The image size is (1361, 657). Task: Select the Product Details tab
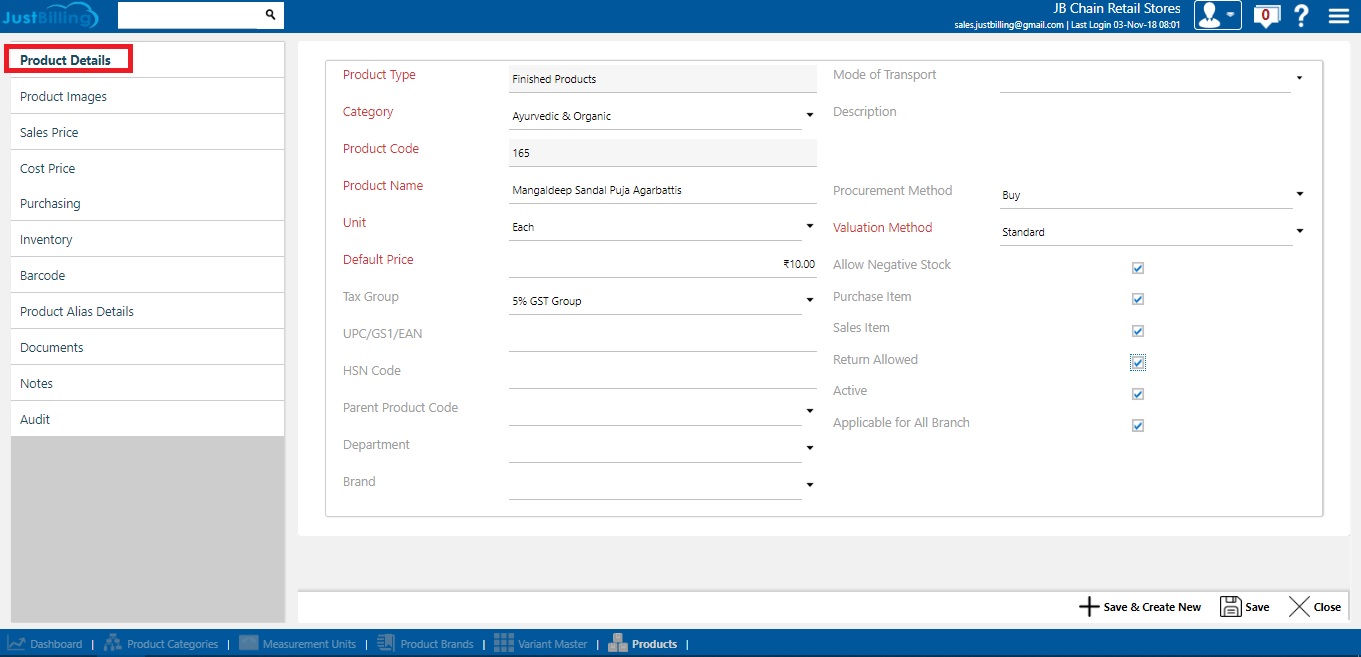point(147,60)
